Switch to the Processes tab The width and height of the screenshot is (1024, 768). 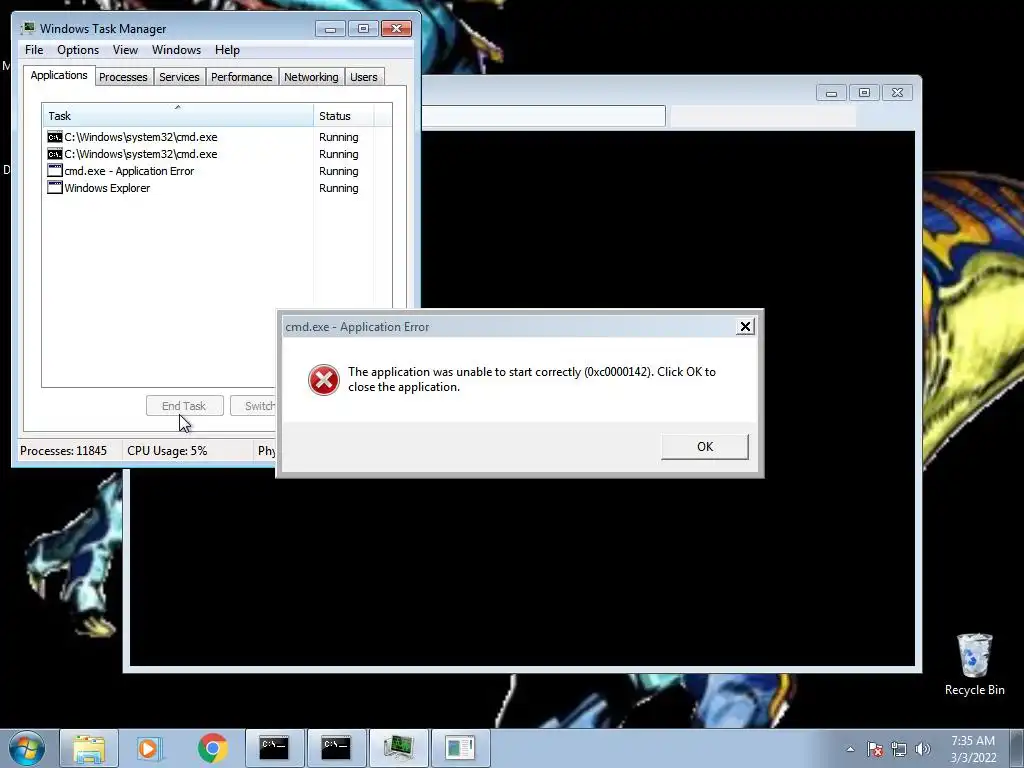click(x=123, y=77)
